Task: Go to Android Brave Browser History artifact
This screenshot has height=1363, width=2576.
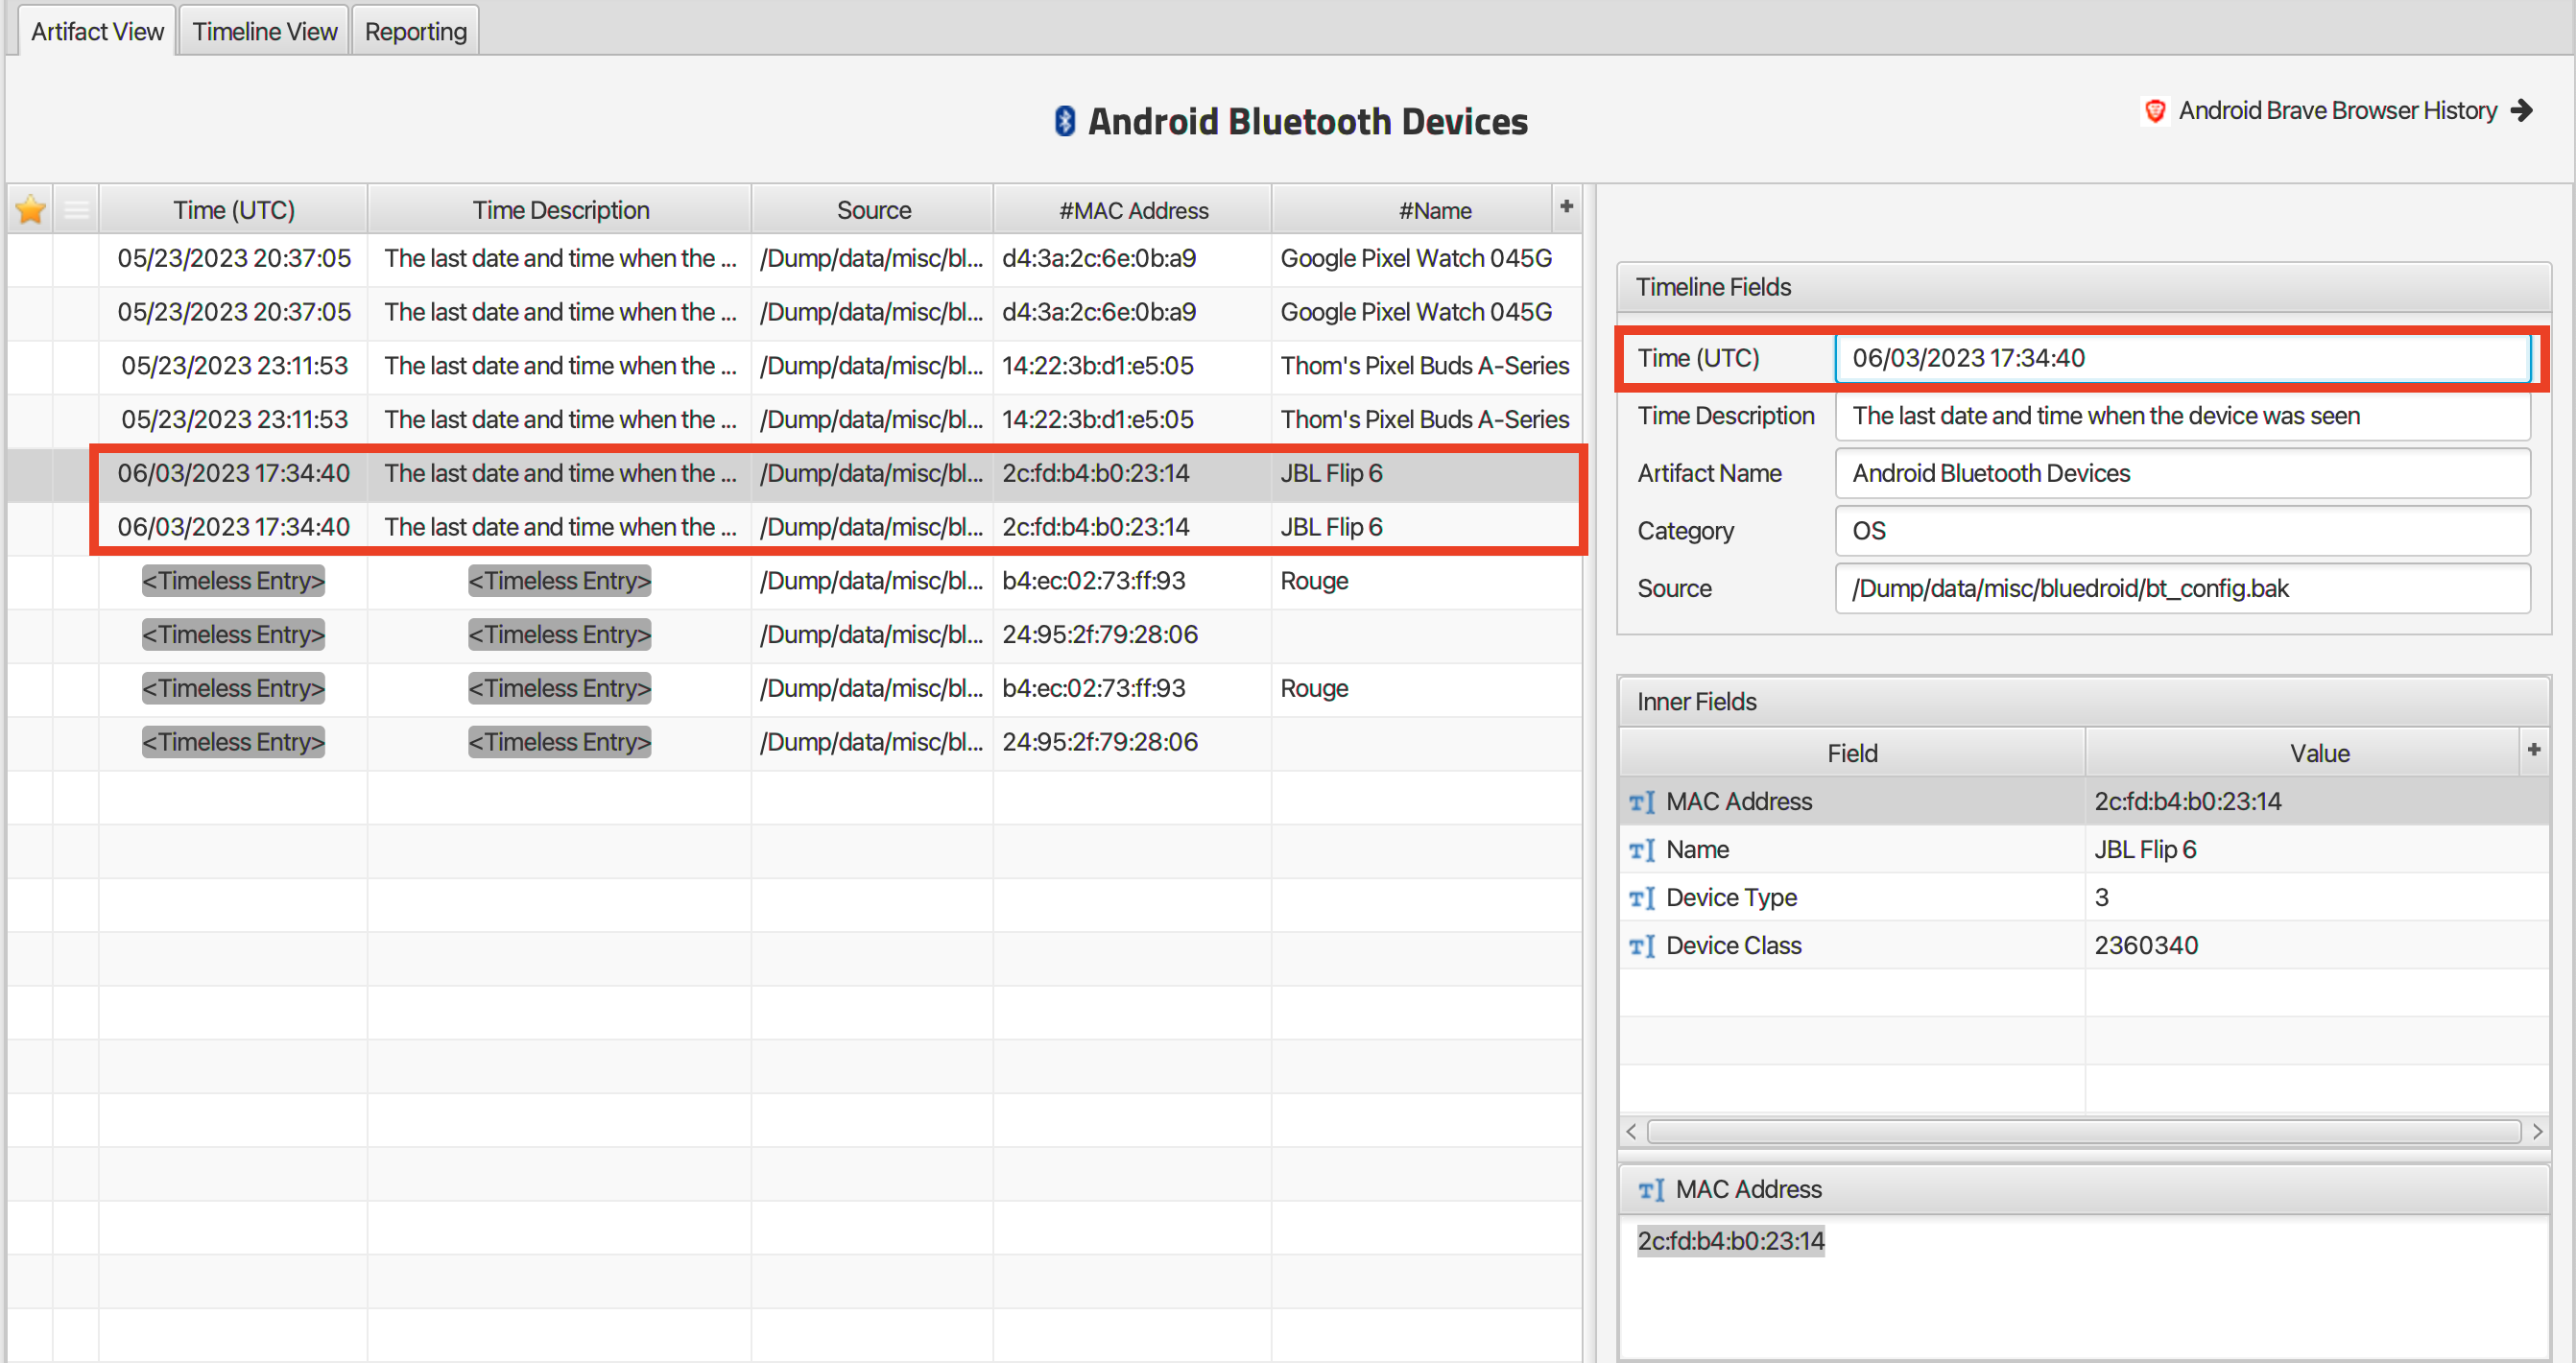Action: point(2337,110)
